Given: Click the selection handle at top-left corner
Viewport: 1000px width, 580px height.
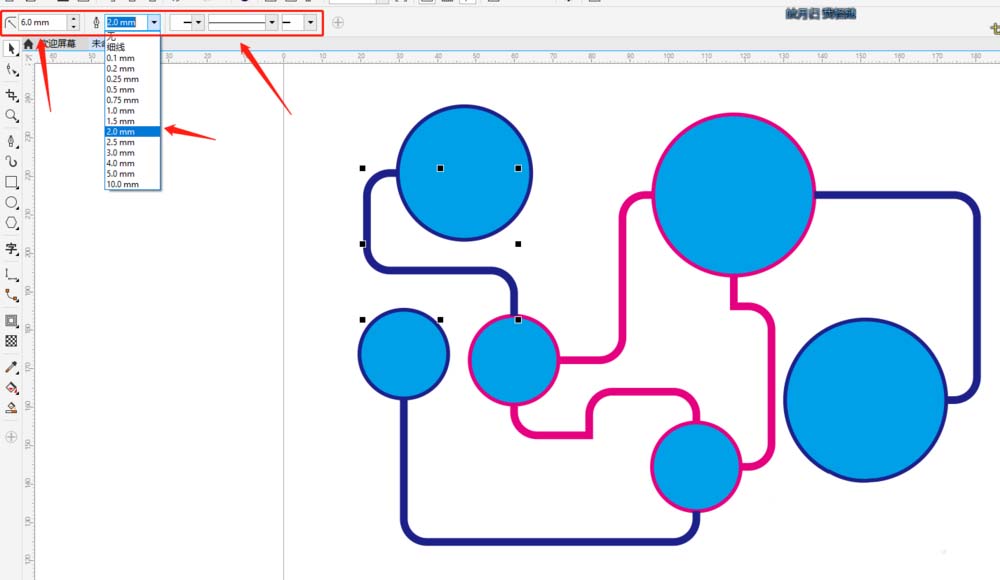Looking at the screenshot, I should click(x=363, y=168).
